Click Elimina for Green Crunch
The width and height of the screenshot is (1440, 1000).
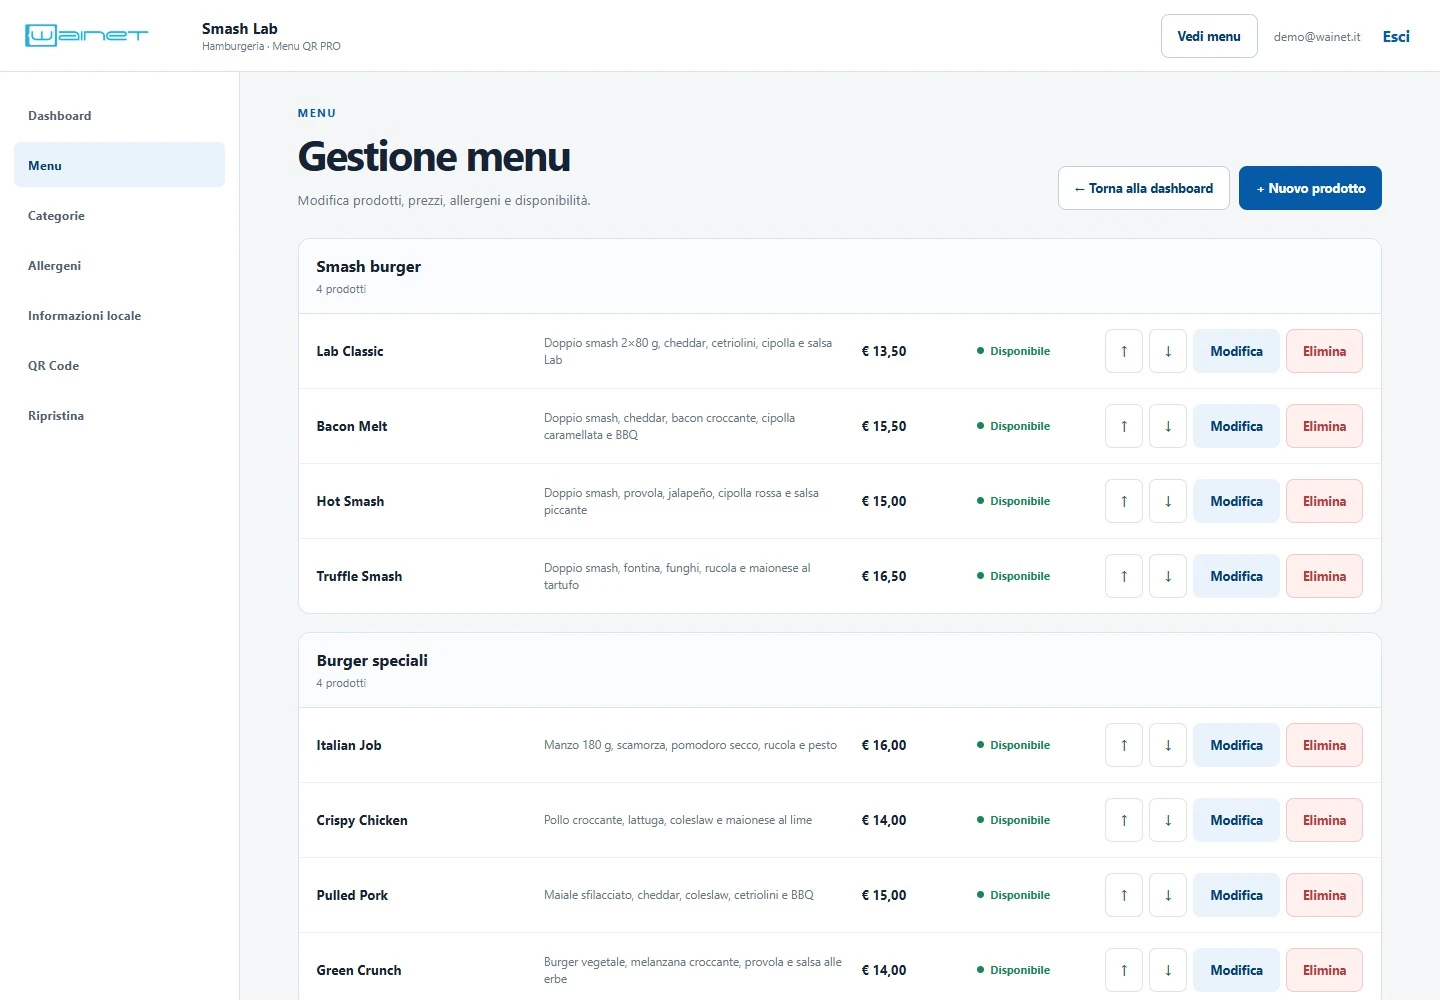1324,970
